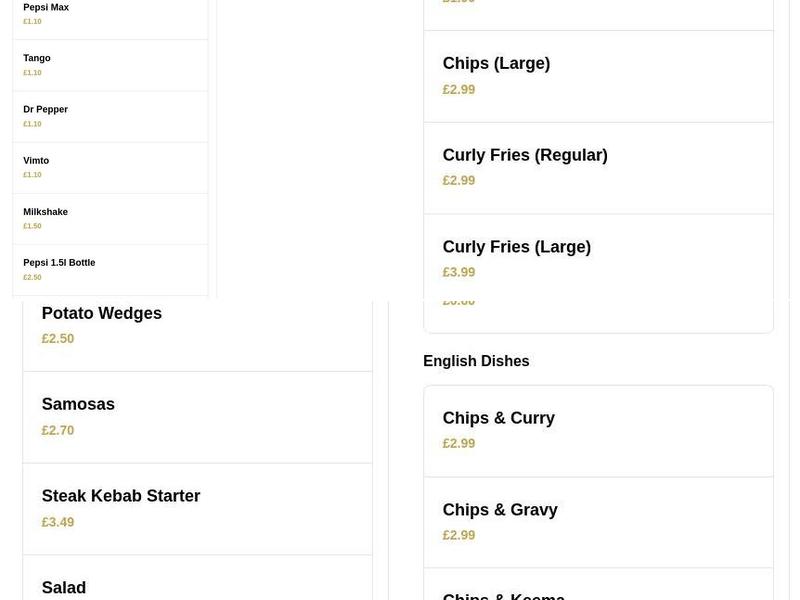Add Samosas to your order
The height and width of the screenshot is (600, 800).
click(78, 404)
